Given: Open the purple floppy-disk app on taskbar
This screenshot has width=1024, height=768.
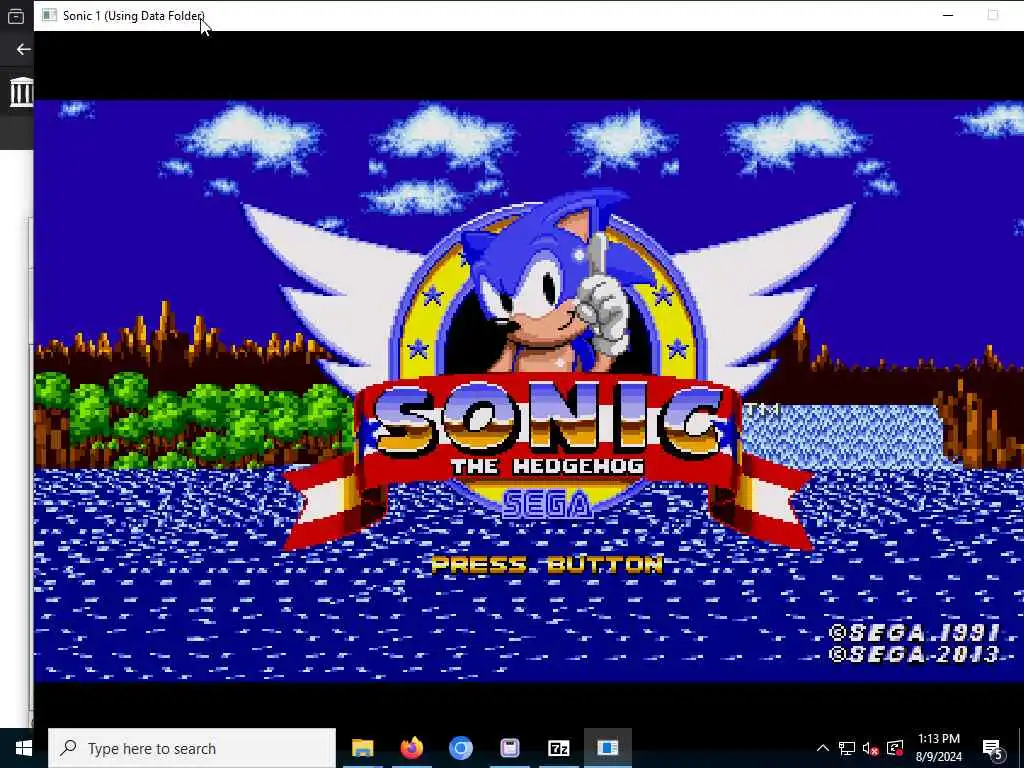Looking at the screenshot, I should [509, 748].
